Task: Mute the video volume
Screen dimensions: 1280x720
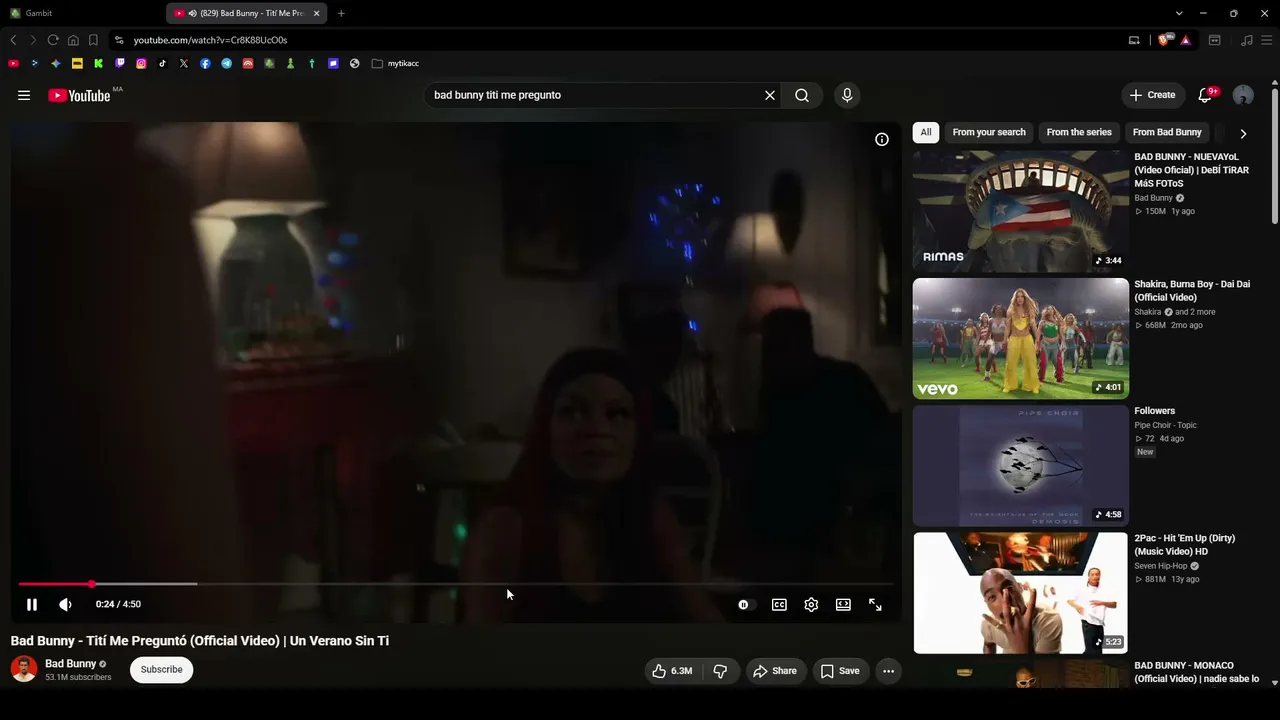Action: click(65, 604)
